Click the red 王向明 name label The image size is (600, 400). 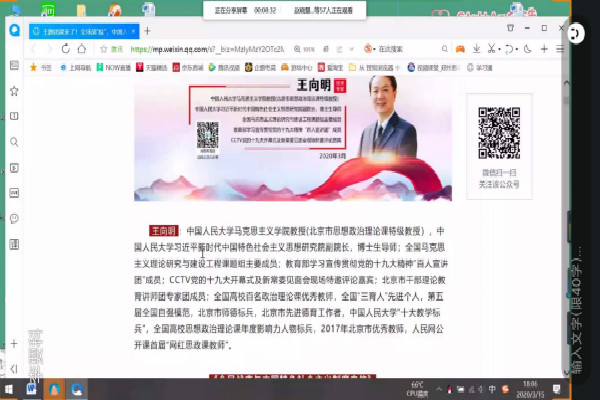coord(163,231)
